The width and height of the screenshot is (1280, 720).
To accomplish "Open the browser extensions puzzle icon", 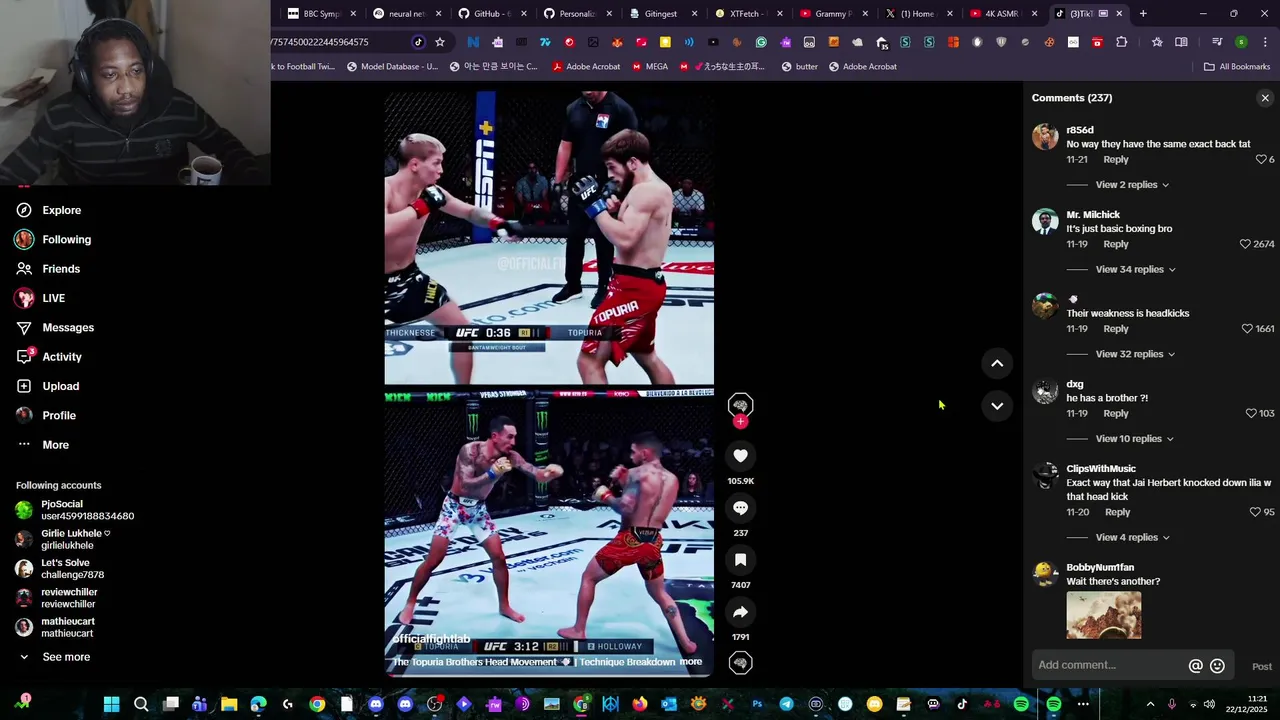I will (1121, 42).
